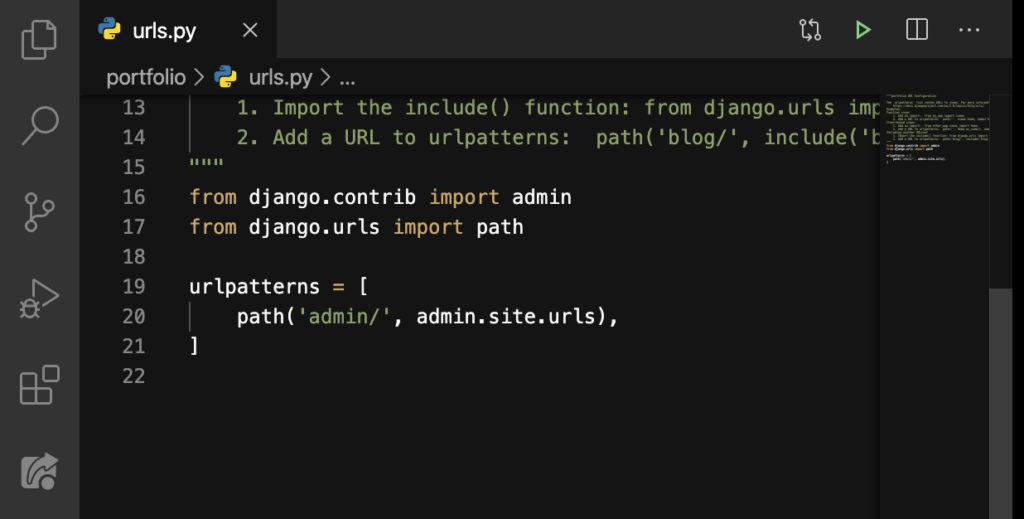1024x519 pixels.
Task: Open the More Actions ellipsis menu
Action: 969,30
